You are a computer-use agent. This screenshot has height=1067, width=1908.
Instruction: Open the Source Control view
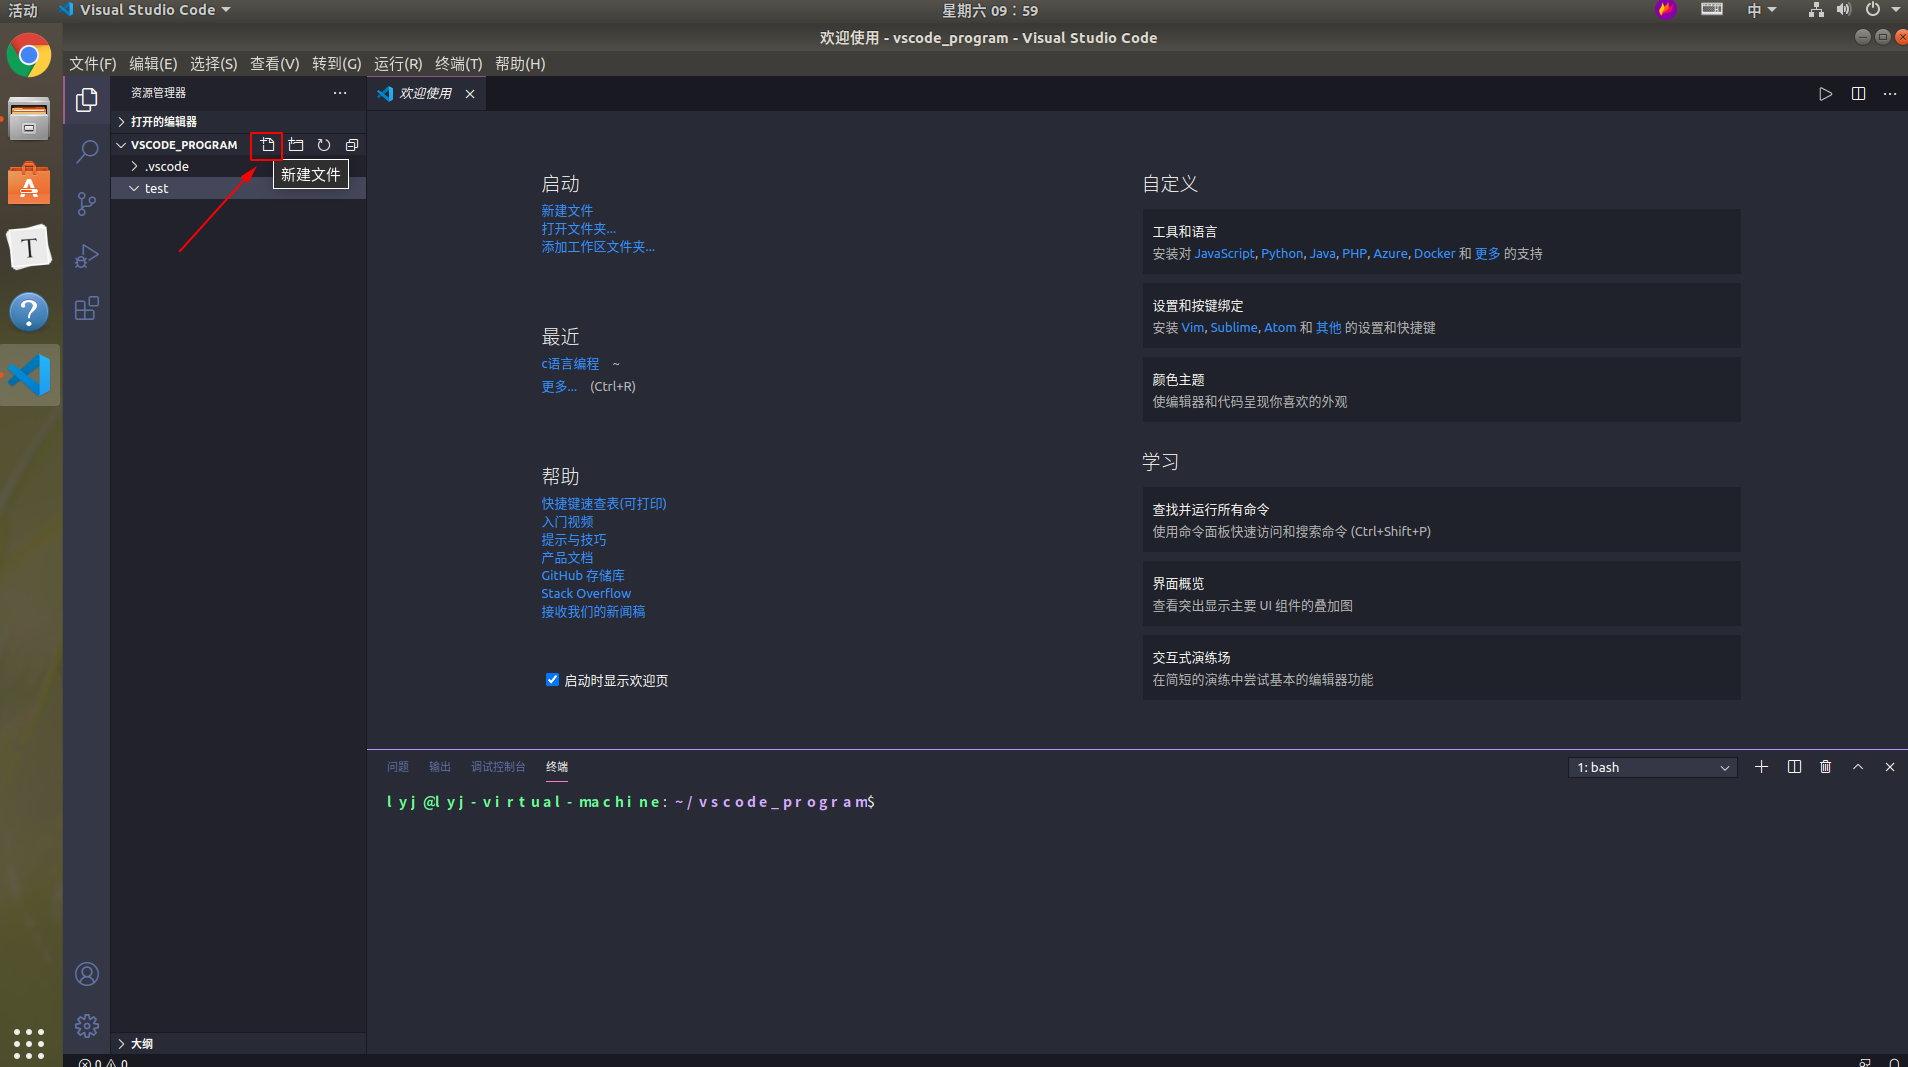click(x=87, y=204)
